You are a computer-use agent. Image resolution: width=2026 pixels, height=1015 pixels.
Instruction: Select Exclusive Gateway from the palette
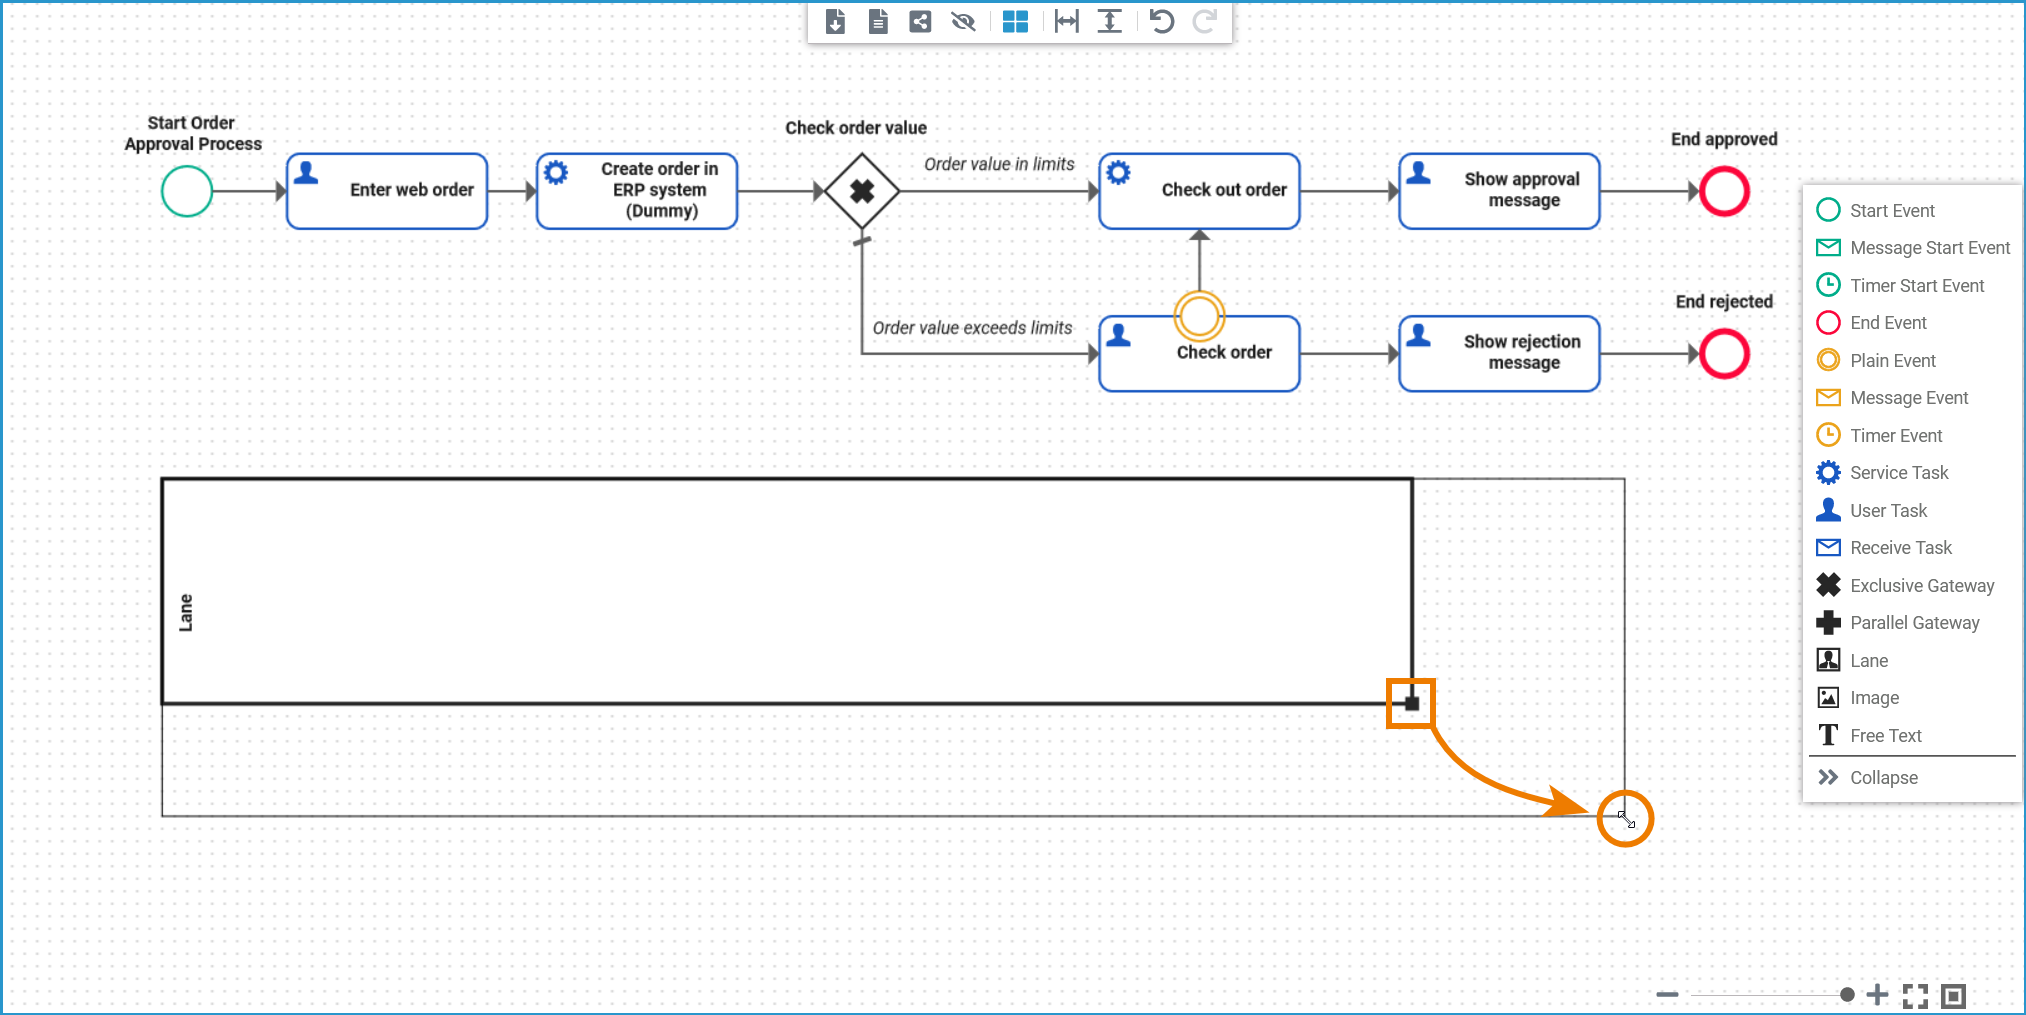[1920, 585]
